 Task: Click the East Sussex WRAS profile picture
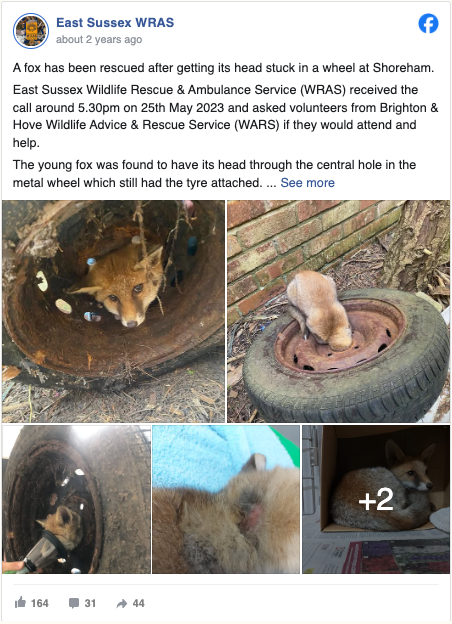pyautogui.click(x=31, y=31)
